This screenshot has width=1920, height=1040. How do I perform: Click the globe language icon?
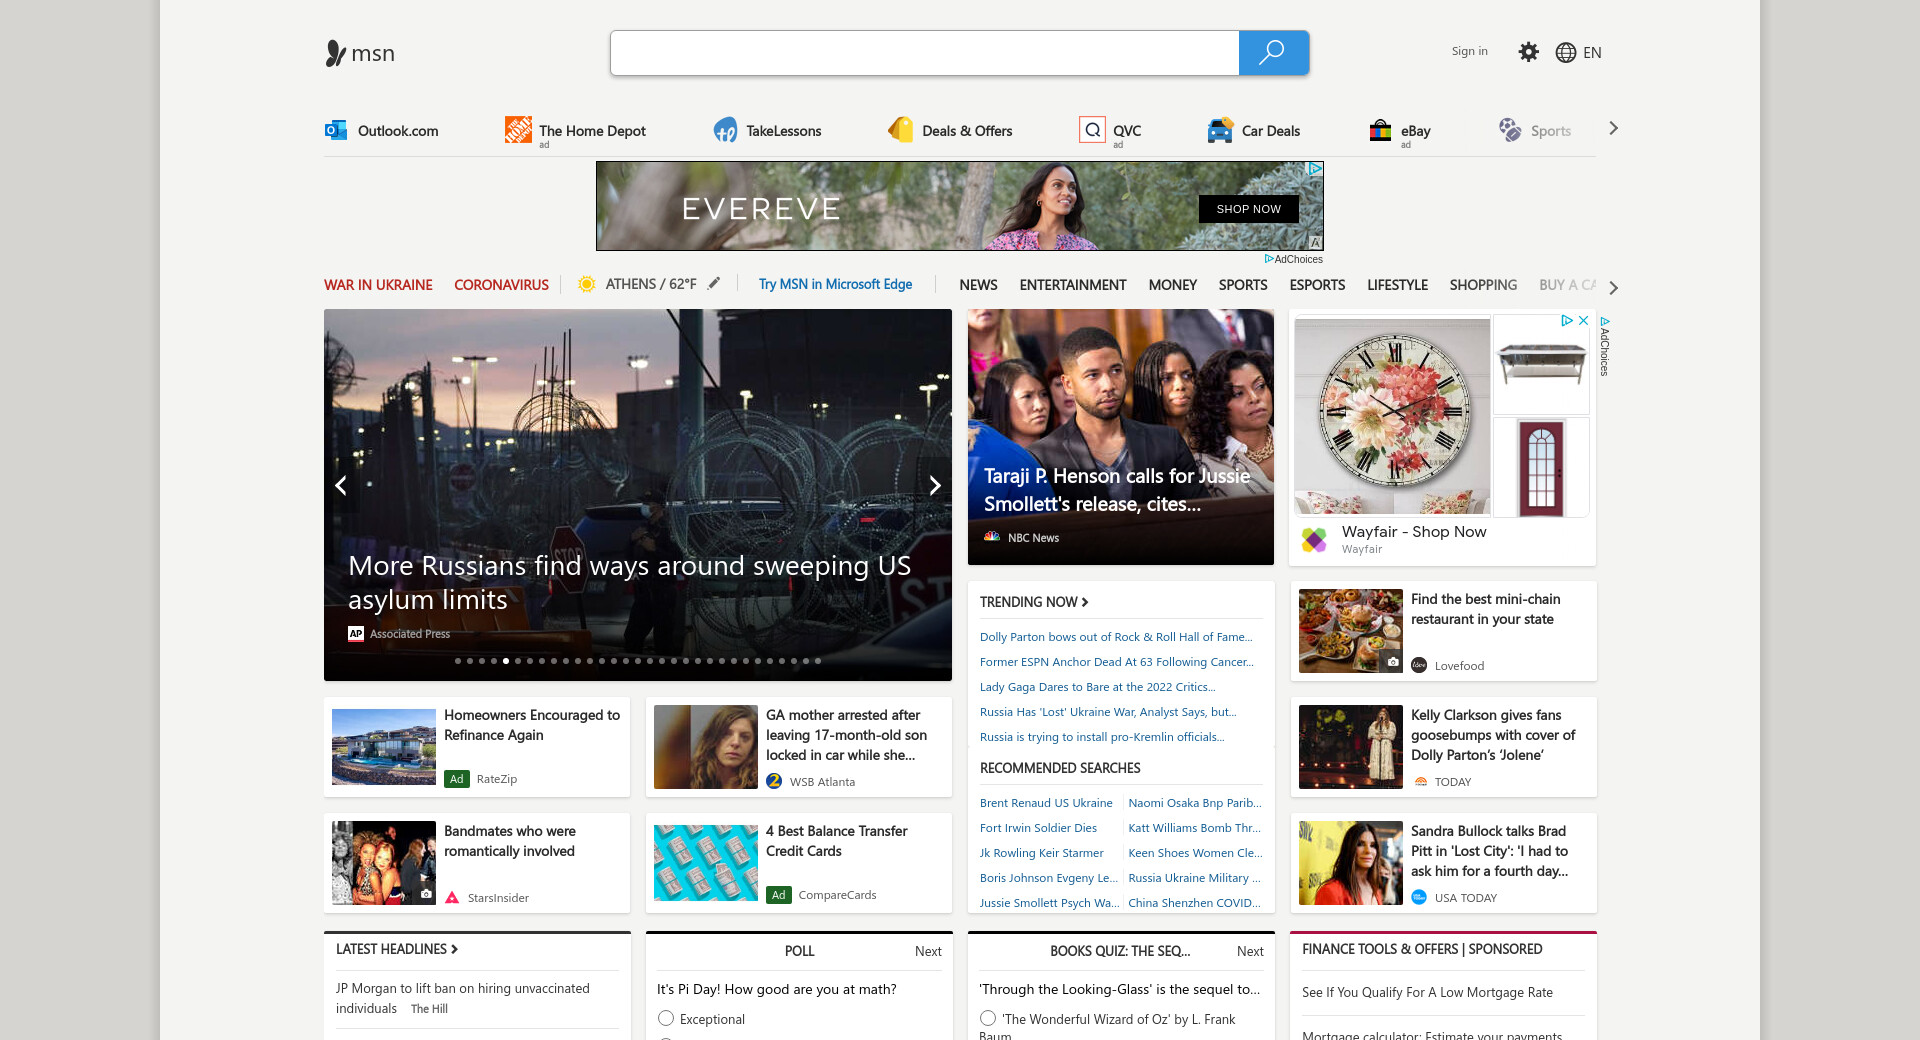(1566, 53)
